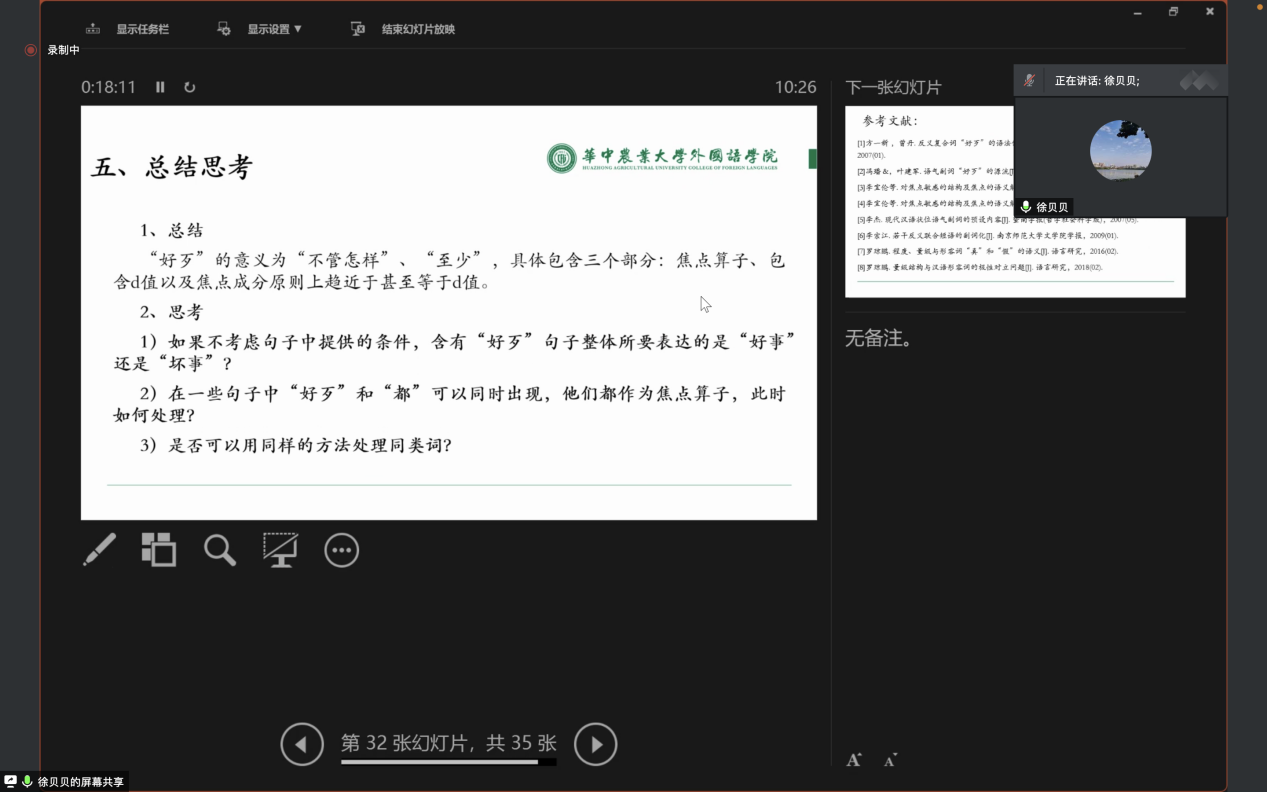Advance to the next slide
The height and width of the screenshot is (792, 1267).
point(596,744)
